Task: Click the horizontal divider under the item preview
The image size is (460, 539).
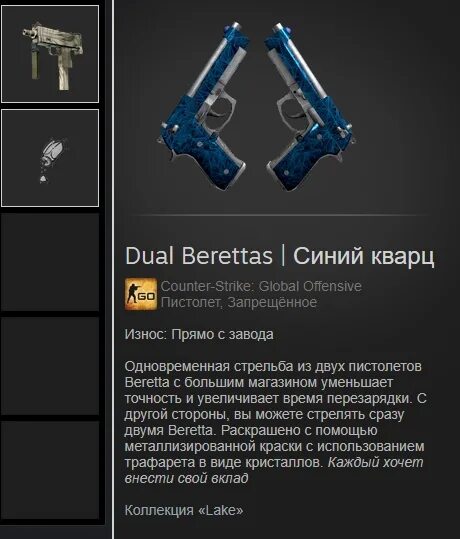Action: pos(278,216)
